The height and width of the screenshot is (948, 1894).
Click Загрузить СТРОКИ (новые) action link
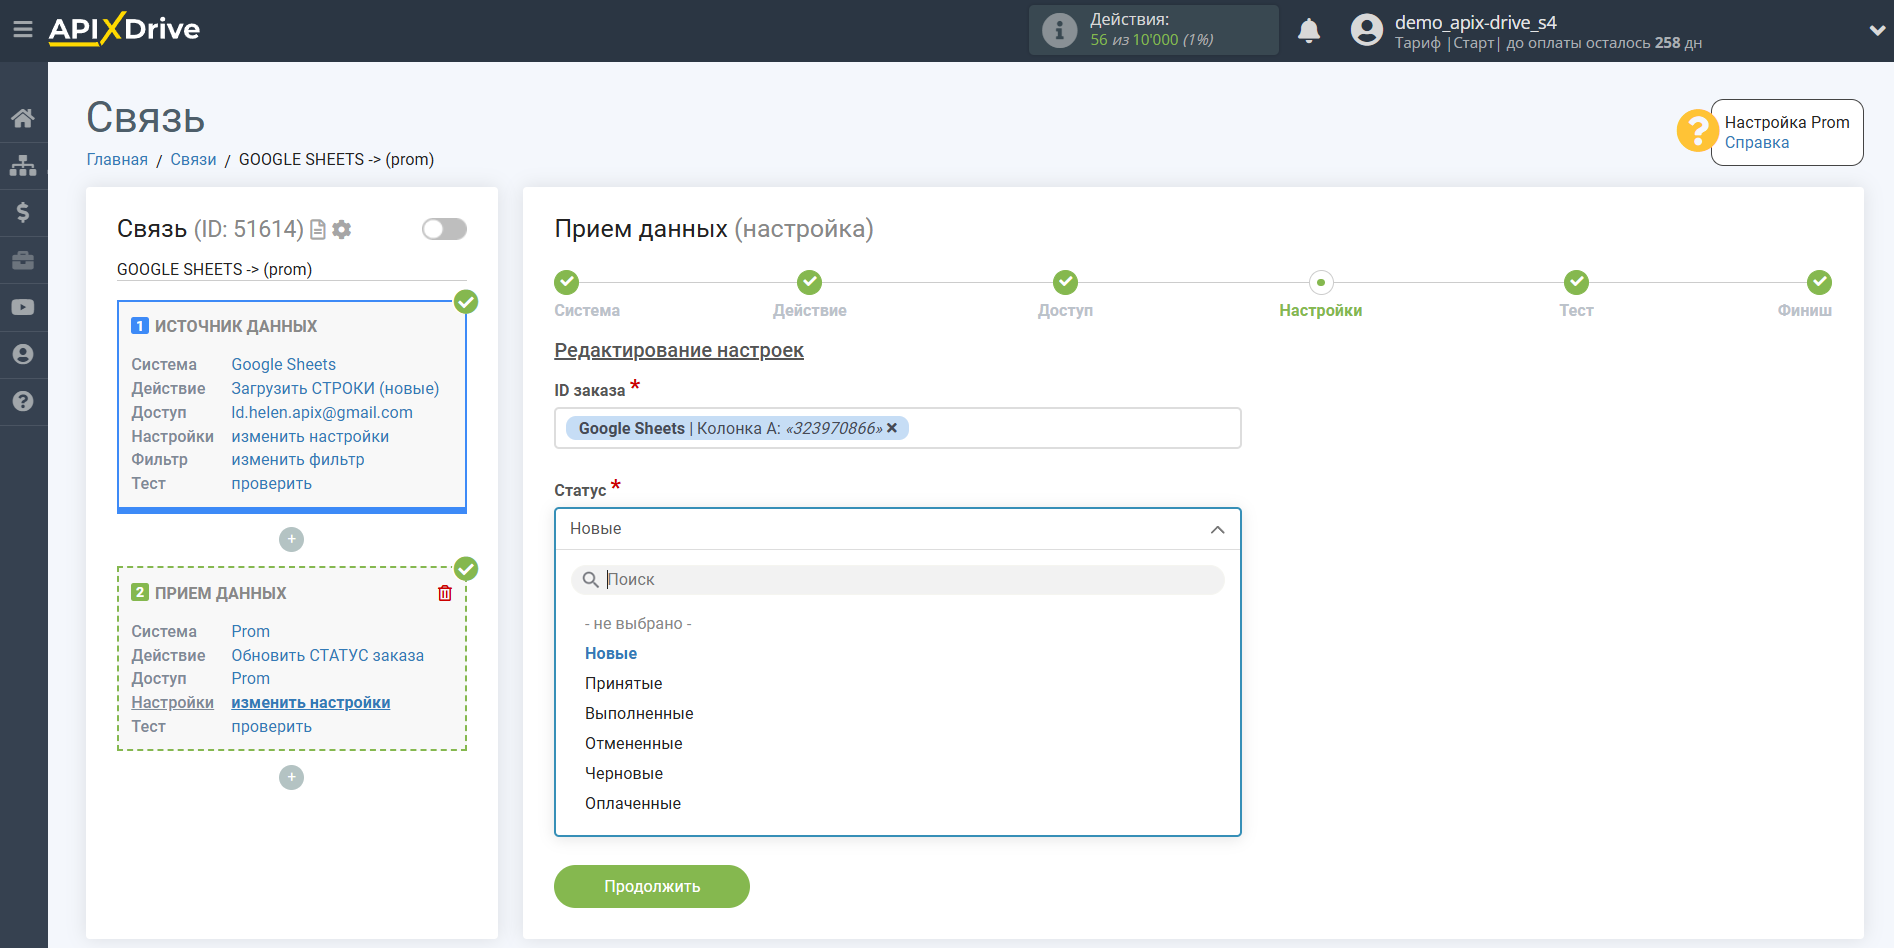(x=335, y=389)
